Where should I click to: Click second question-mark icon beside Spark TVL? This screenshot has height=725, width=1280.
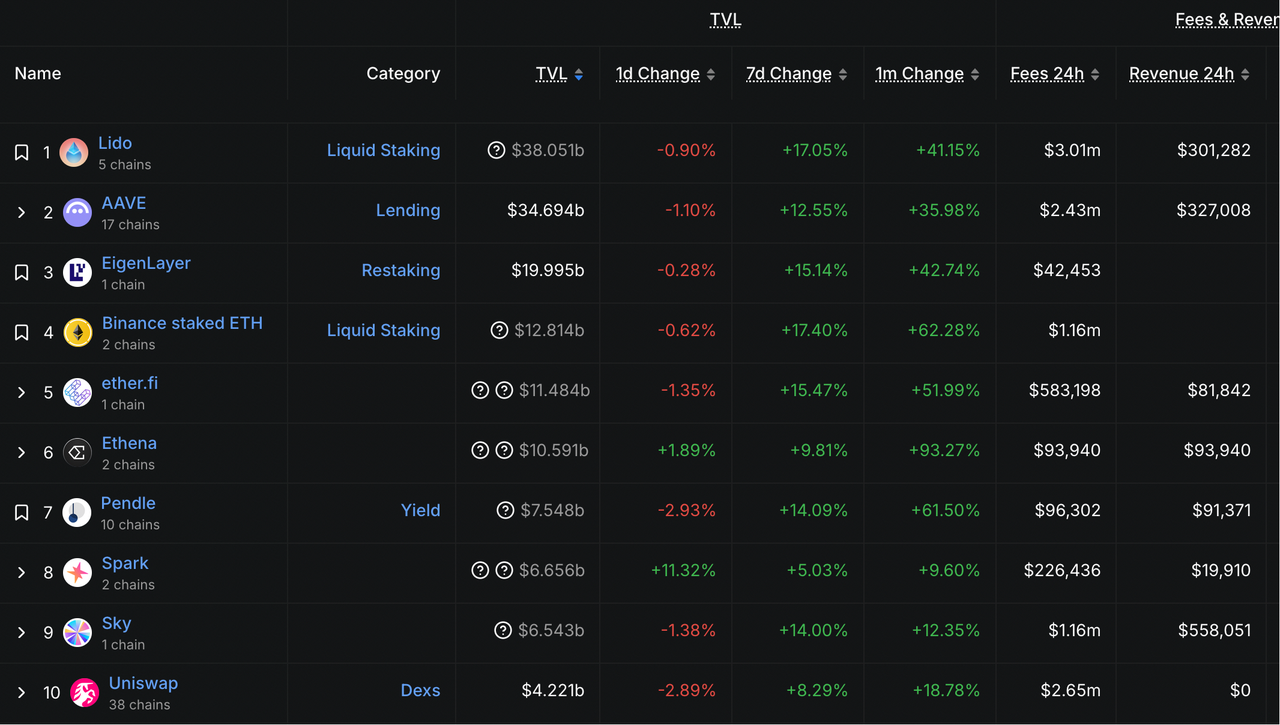(x=504, y=570)
